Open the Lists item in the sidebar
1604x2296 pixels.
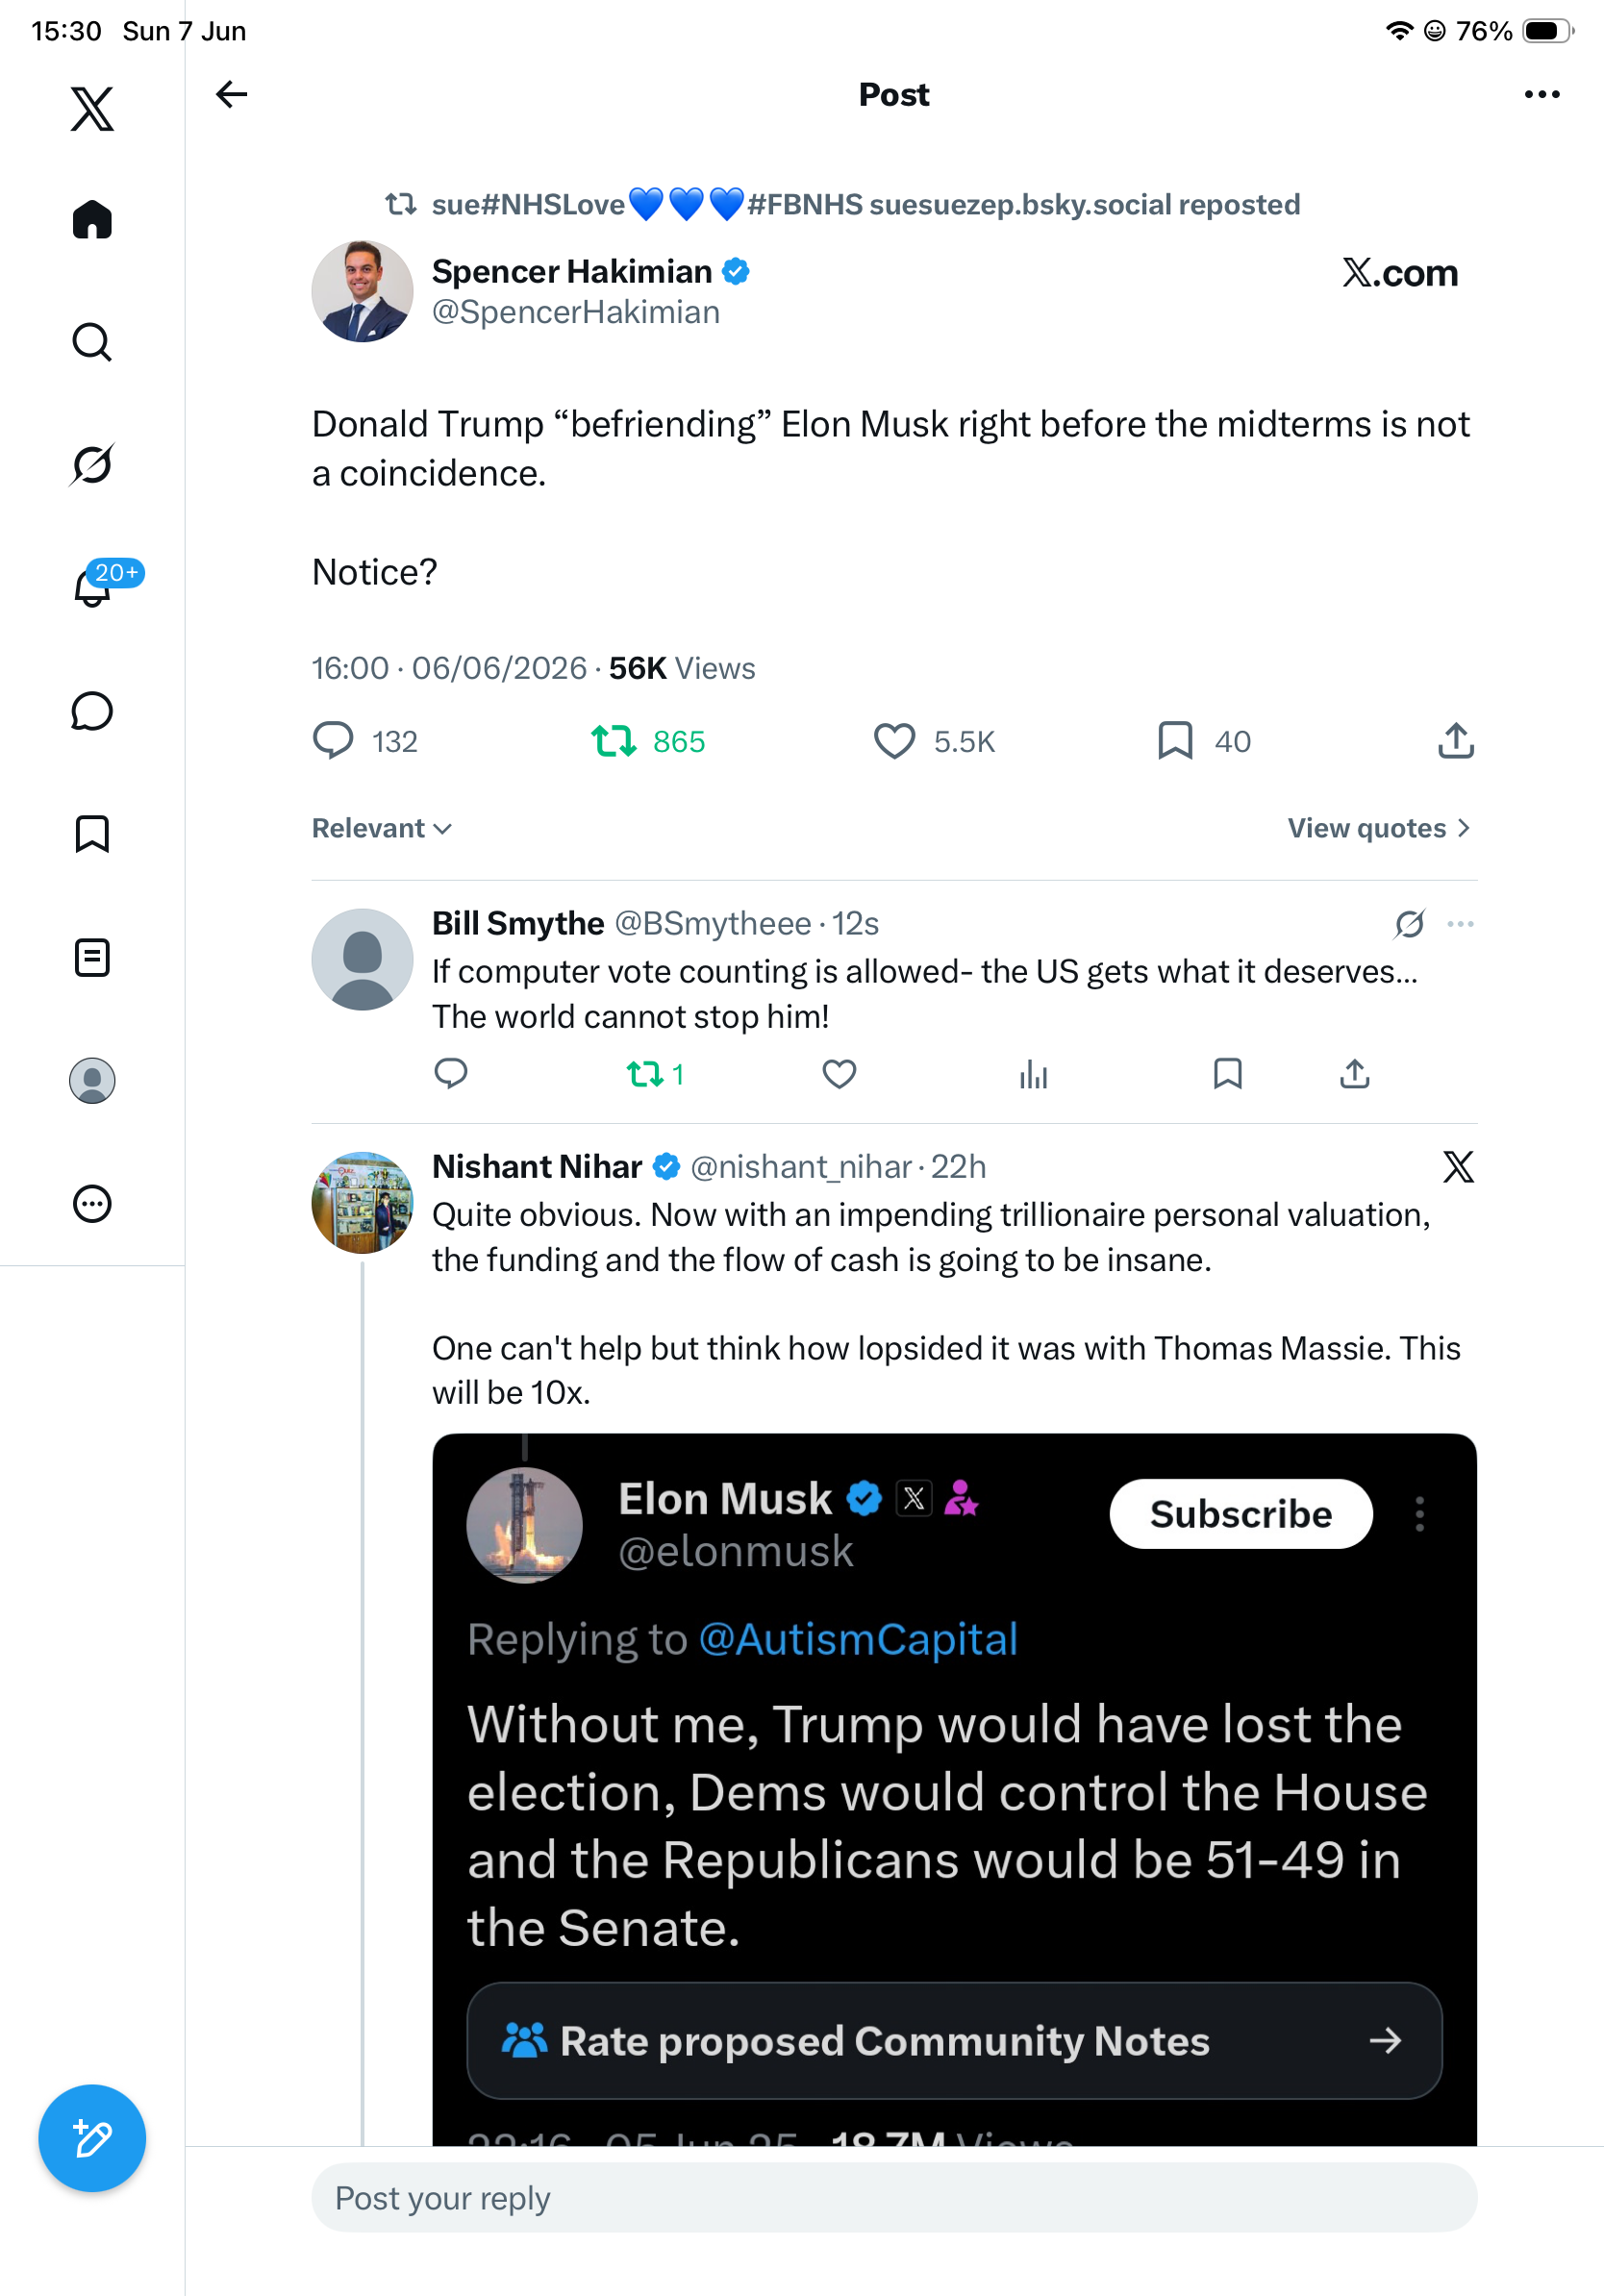coord(92,957)
